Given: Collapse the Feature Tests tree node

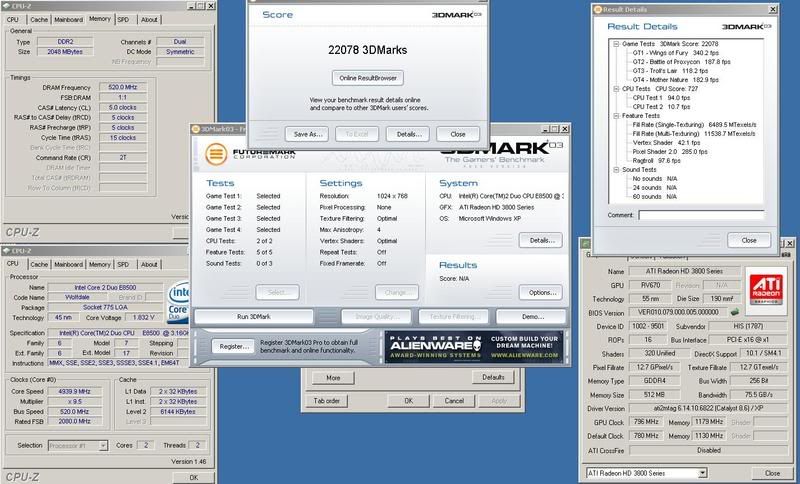Looking at the screenshot, I should (616, 116).
